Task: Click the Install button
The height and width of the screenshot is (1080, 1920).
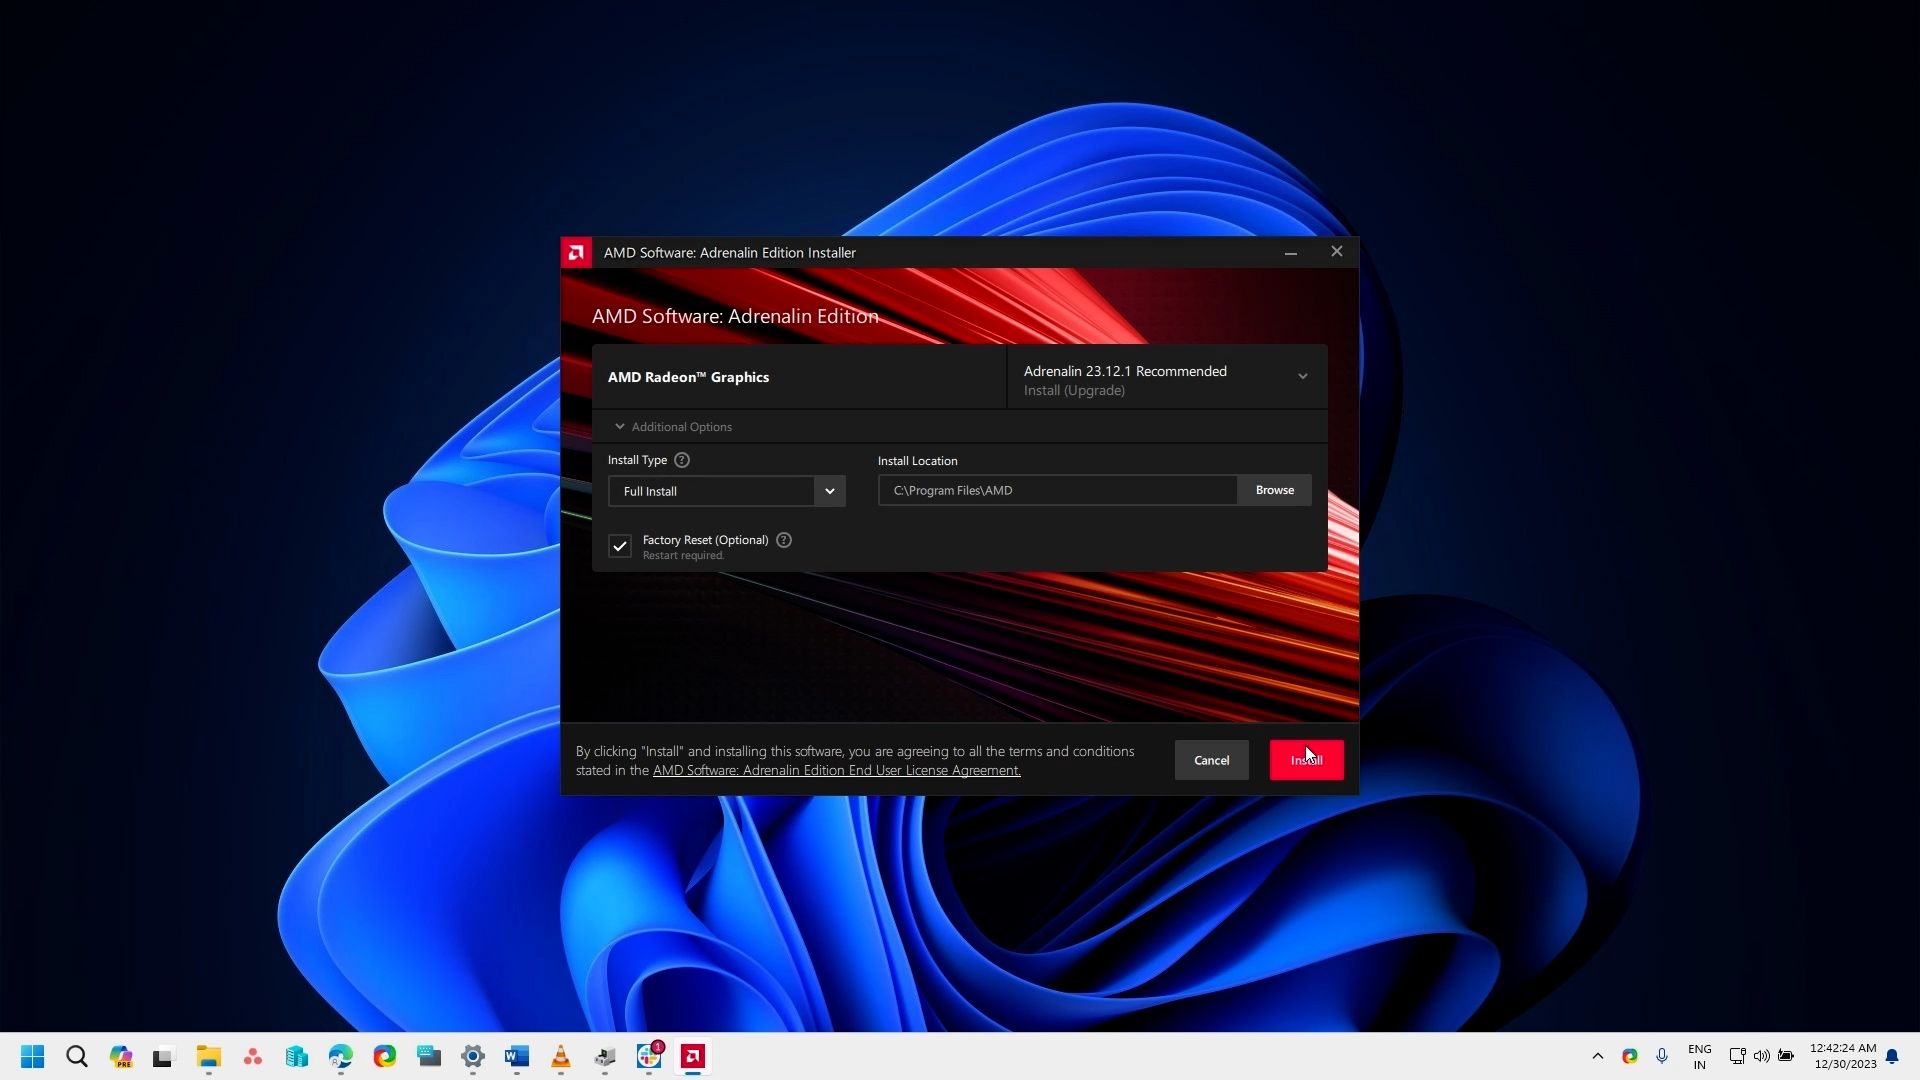Action: [x=1306, y=760]
